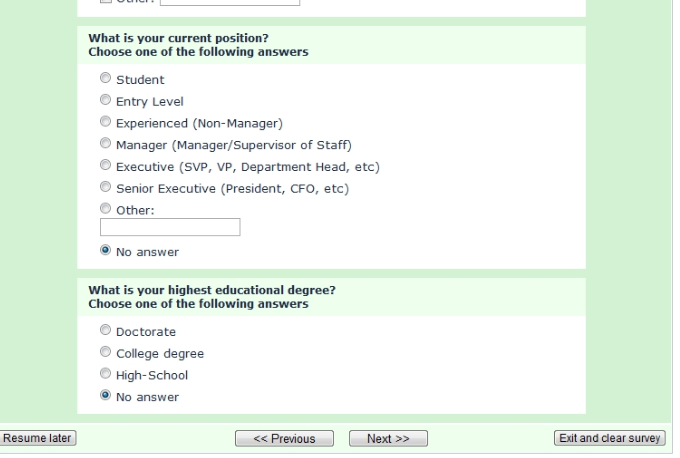Click the Doctorate label text
Screen dimensions: 680x458
pos(146,331)
